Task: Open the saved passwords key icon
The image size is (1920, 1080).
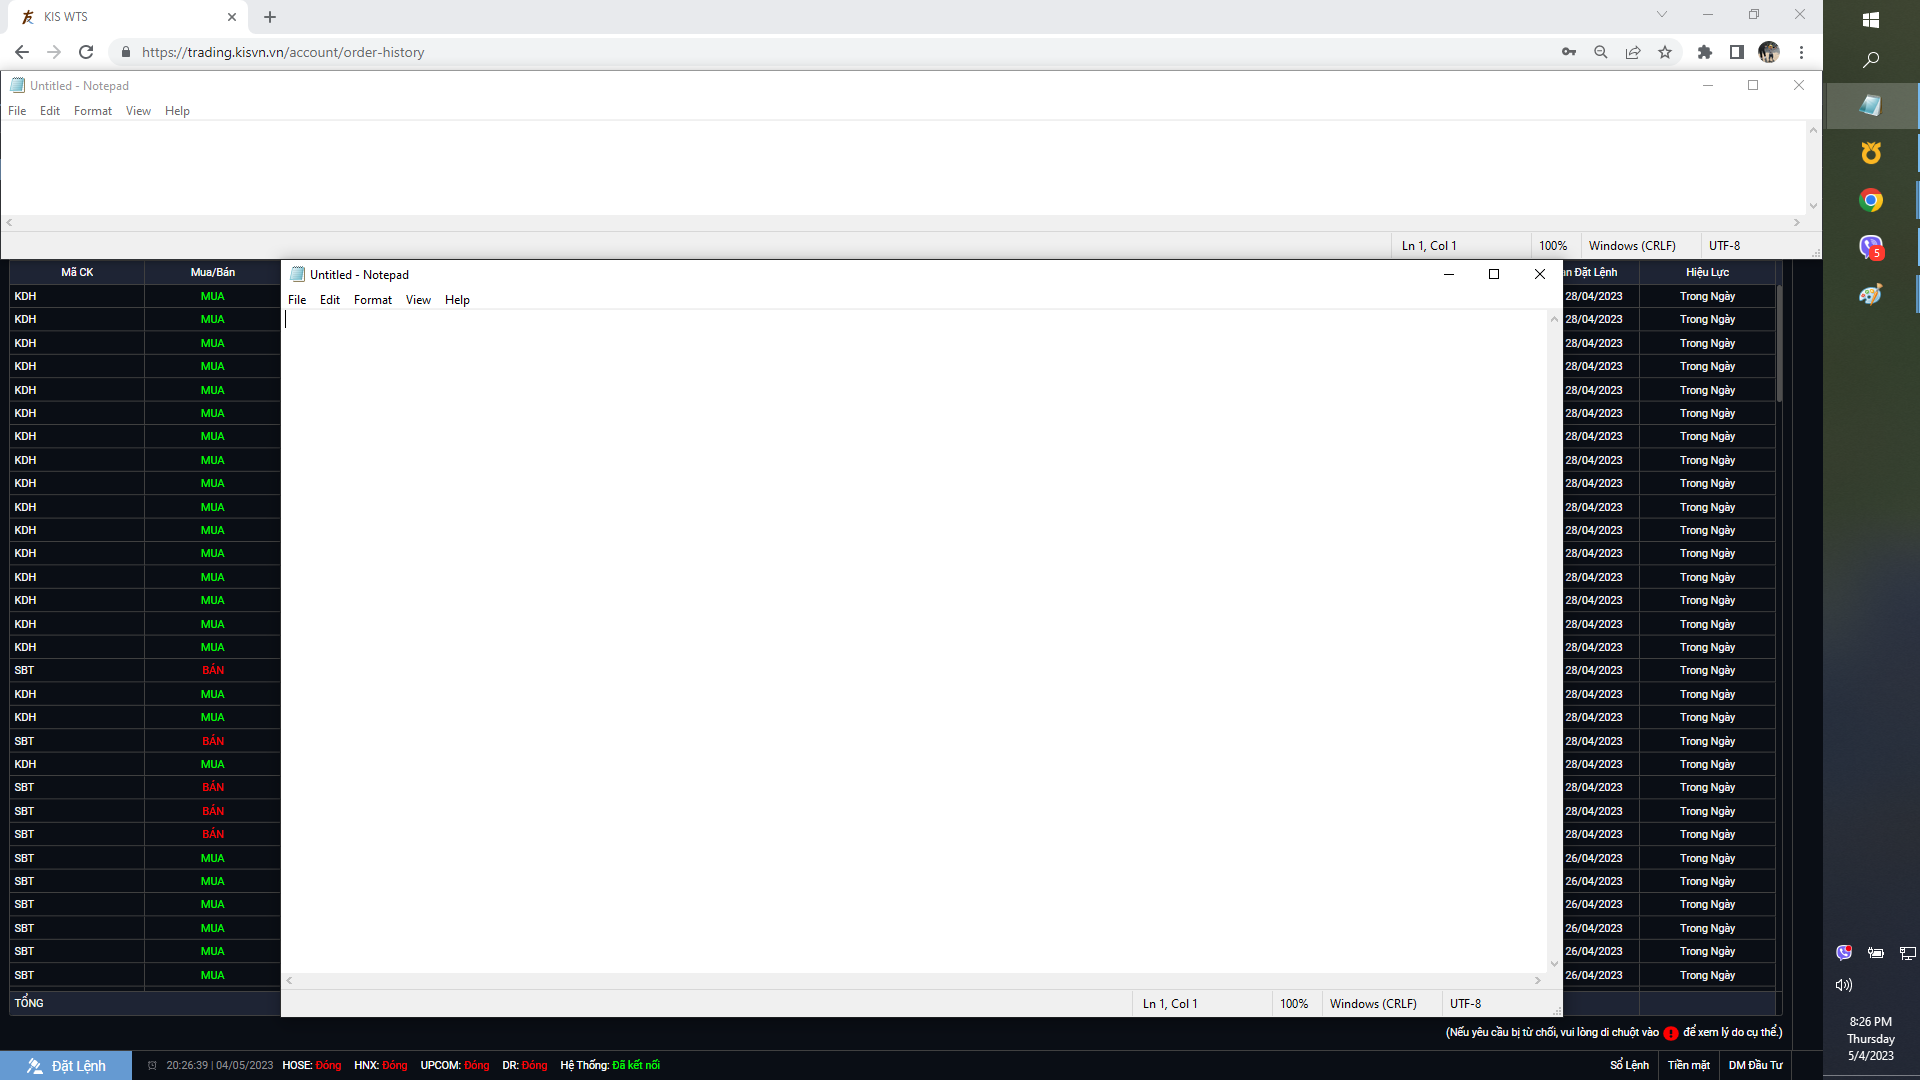Action: pyautogui.click(x=1569, y=52)
